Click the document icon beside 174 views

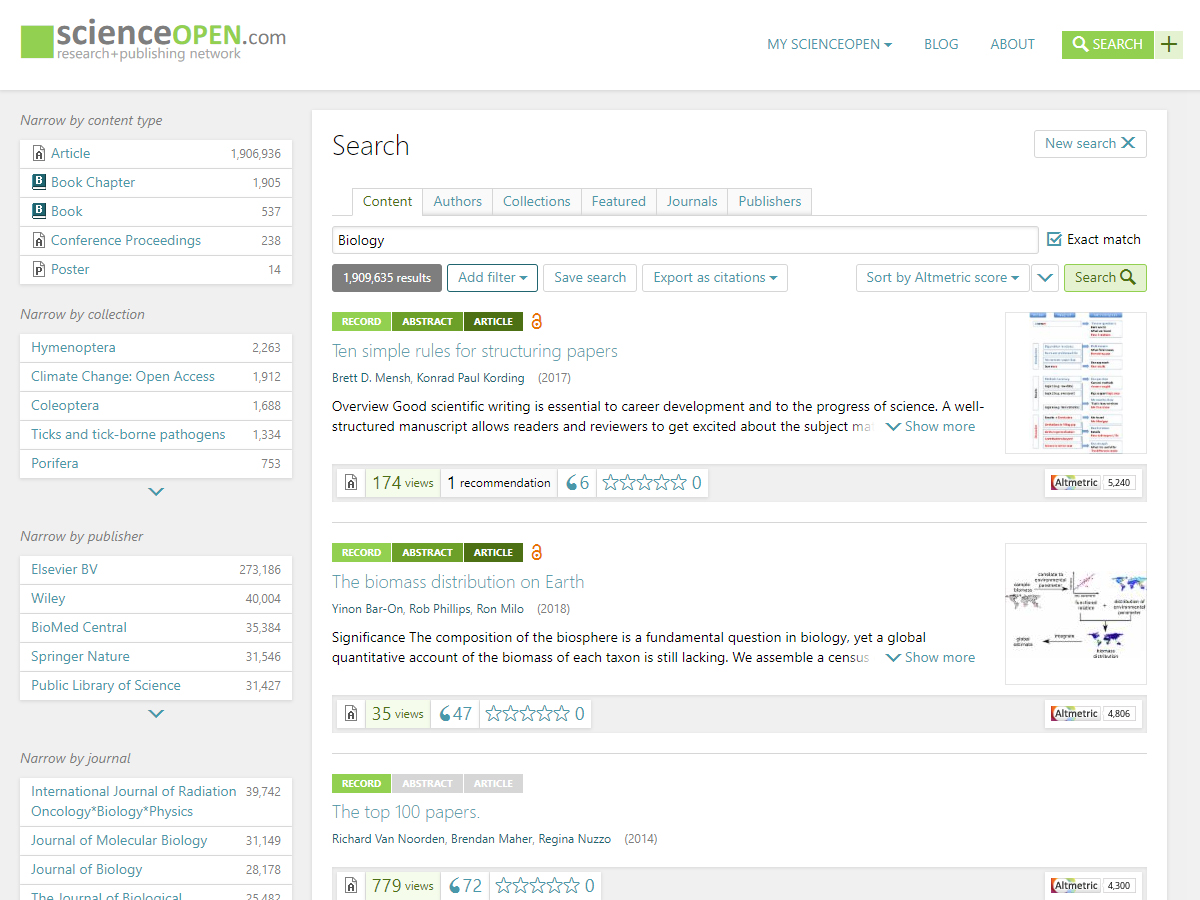point(350,483)
